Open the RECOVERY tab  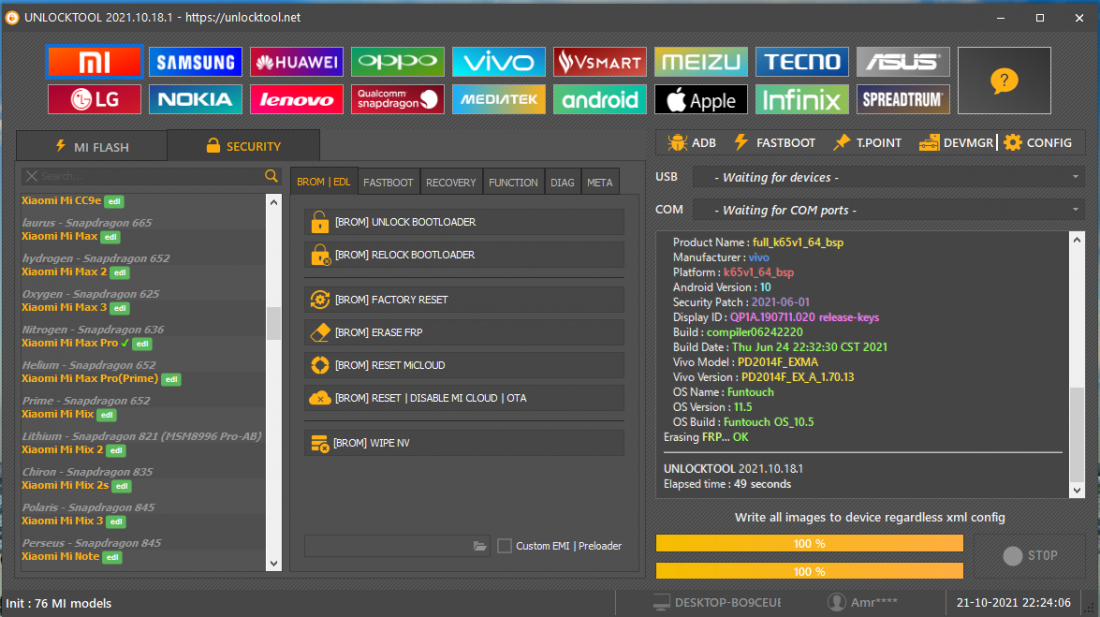(451, 182)
